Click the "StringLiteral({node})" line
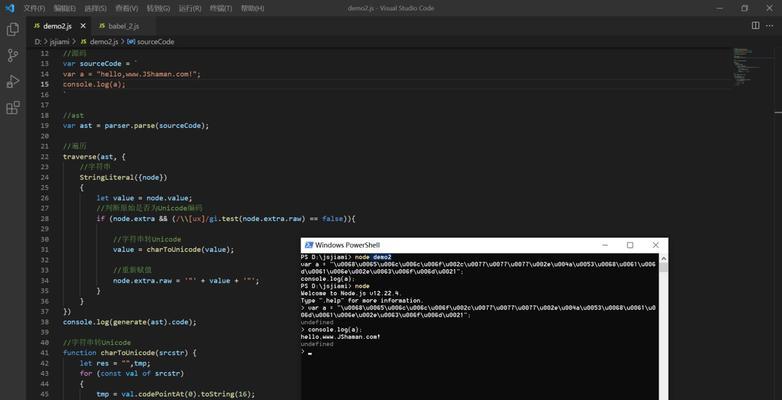The image size is (782, 400). (123, 177)
